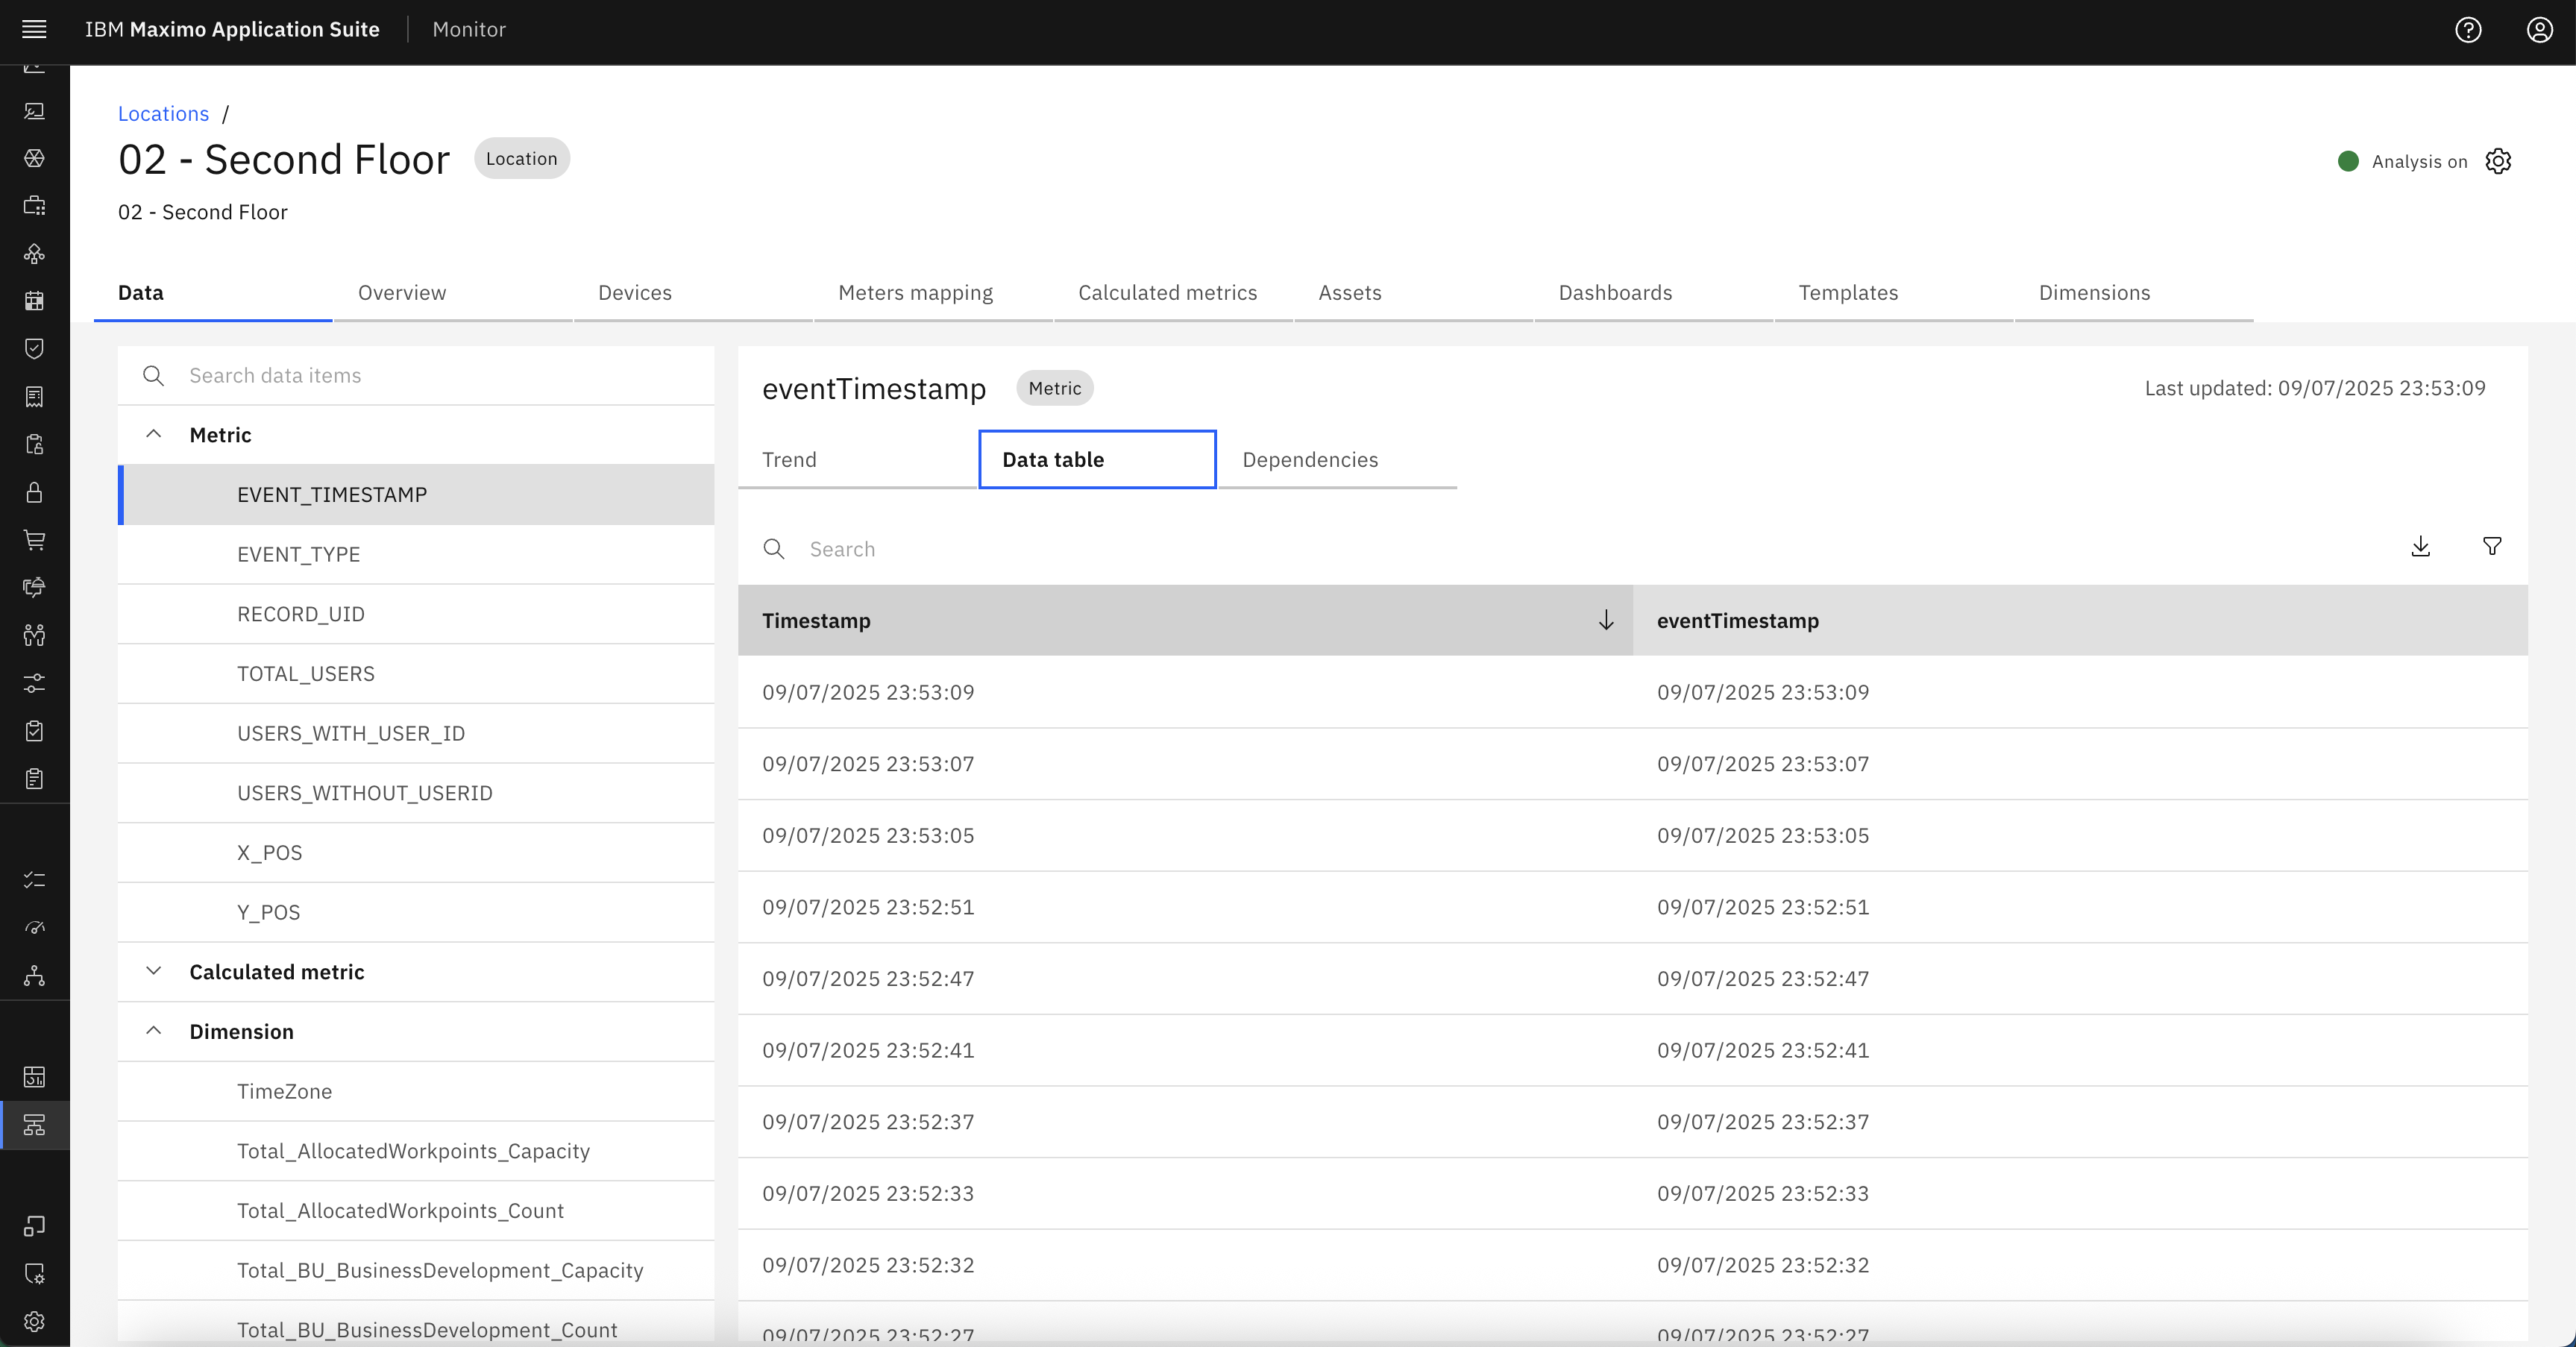Open Analysis settings gear next to Analysis on
The height and width of the screenshot is (1347, 2576).
(x=2498, y=161)
